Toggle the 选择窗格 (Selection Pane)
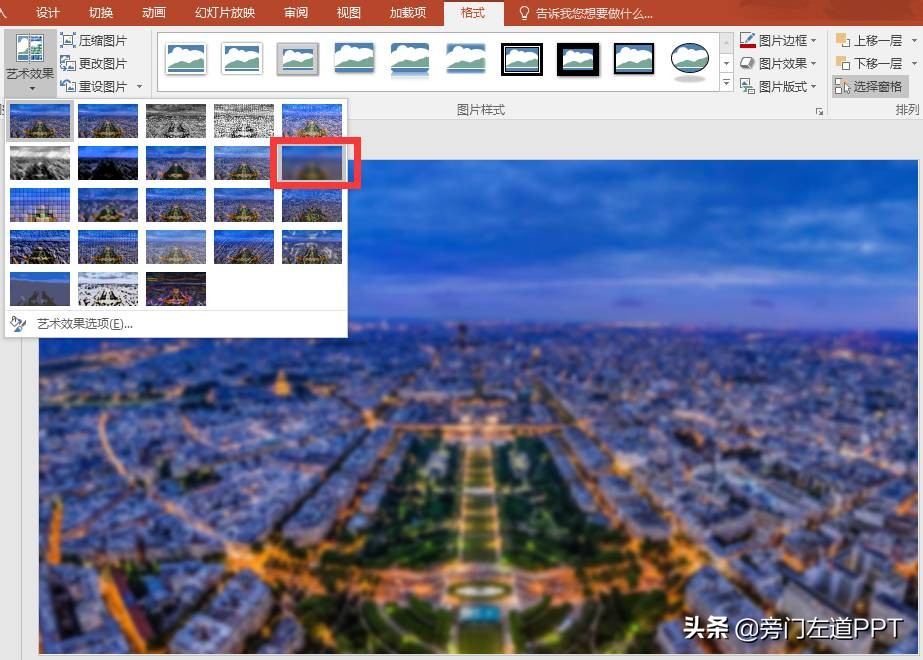The height and width of the screenshot is (660, 923). pyautogui.click(x=869, y=87)
